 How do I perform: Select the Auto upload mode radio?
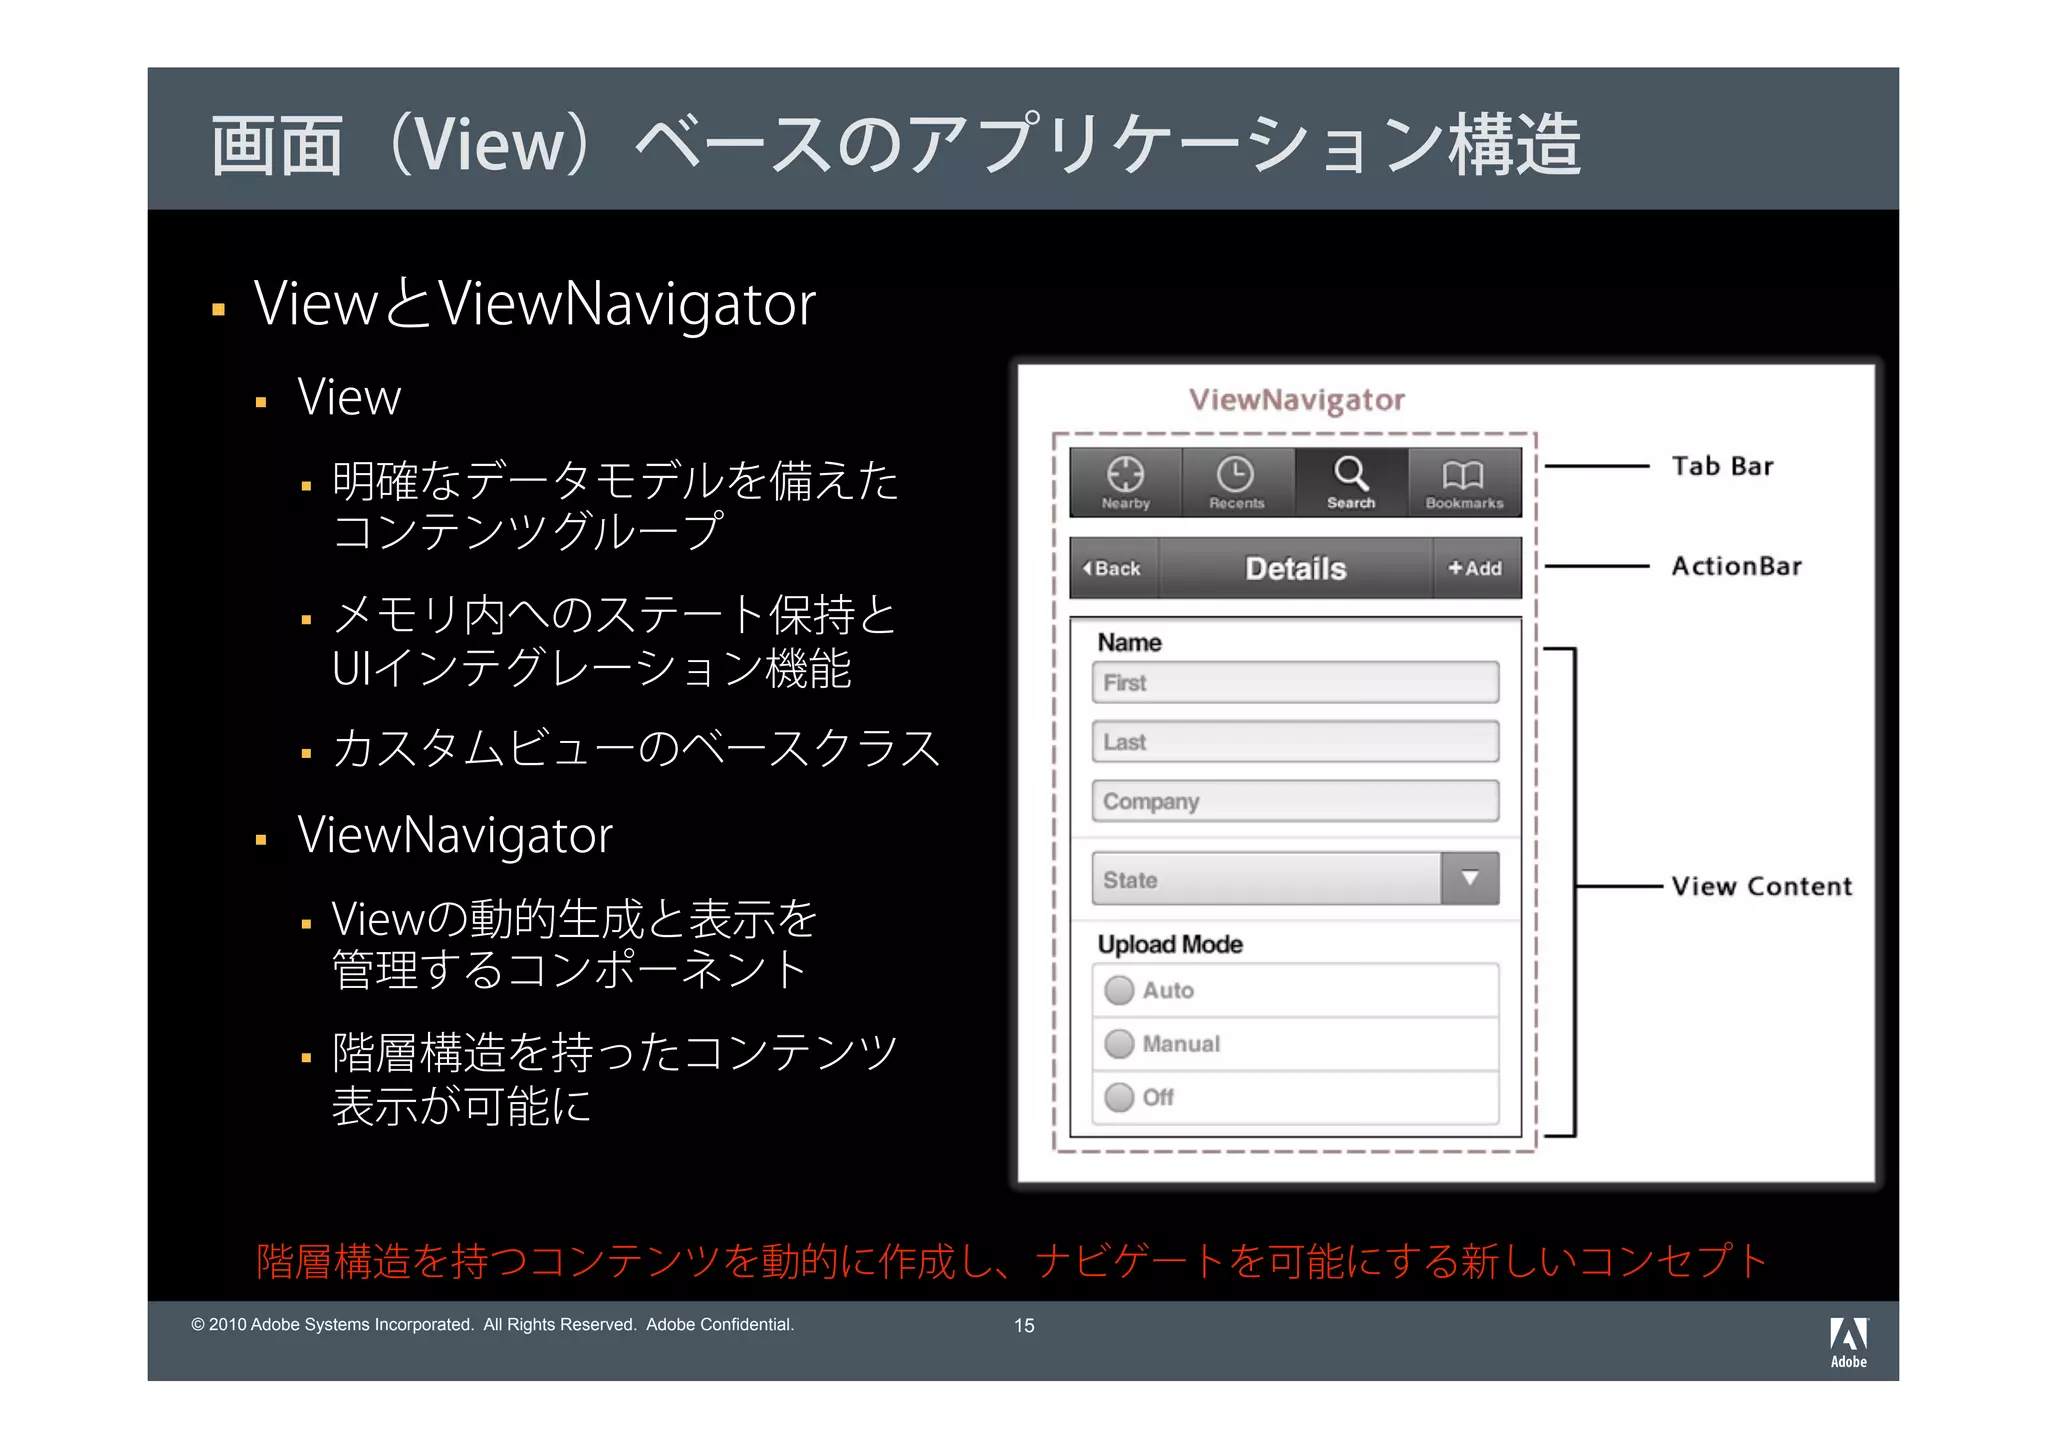pyautogui.click(x=1119, y=990)
